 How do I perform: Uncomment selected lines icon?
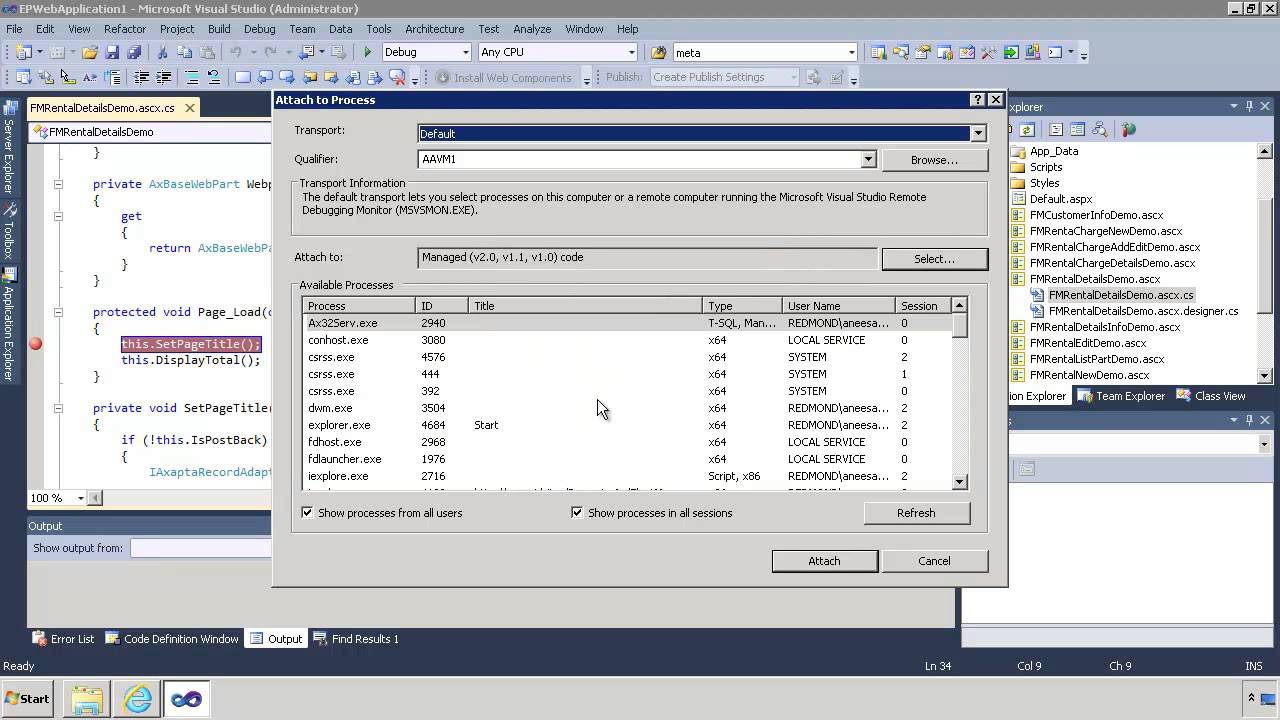[213, 77]
